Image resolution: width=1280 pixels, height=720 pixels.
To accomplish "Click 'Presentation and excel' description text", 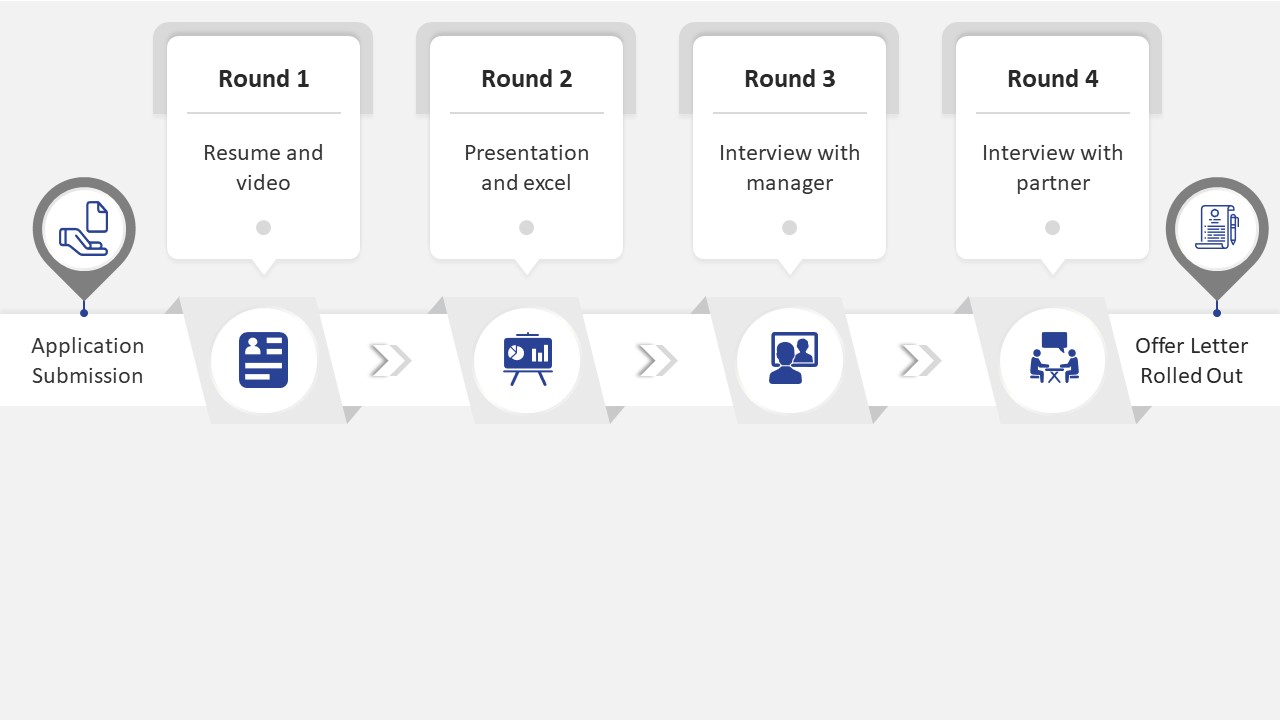I will pos(527,168).
